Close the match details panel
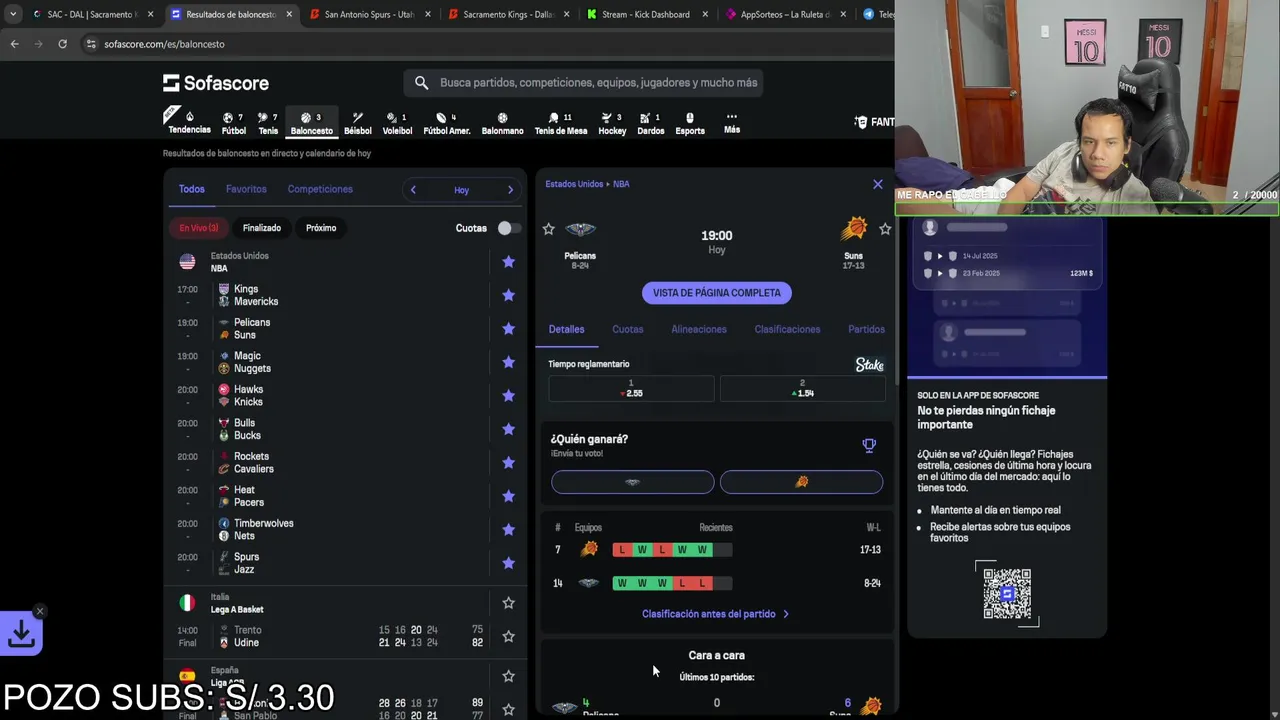Viewport: 1280px width, 720px height. 878,184
